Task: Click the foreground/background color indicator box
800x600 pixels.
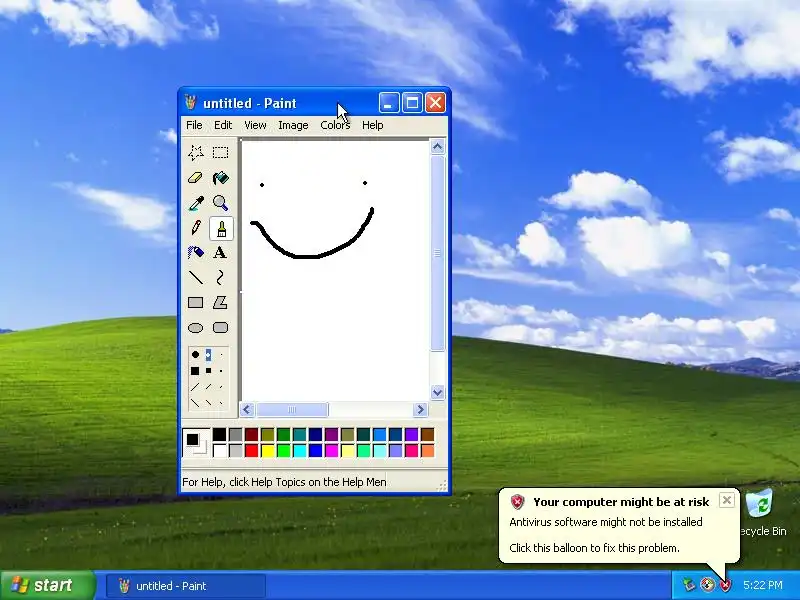Action: (x=196, y=442)
